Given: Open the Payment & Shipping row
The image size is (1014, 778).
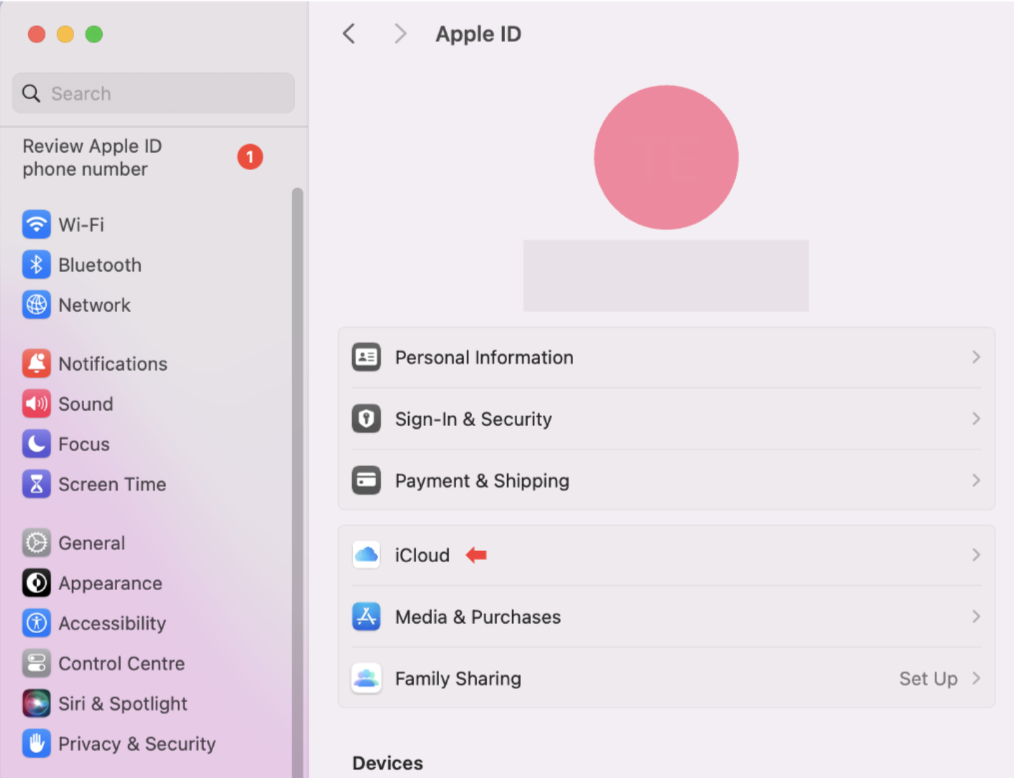Looking at the screenshot, I should (666, 481).
